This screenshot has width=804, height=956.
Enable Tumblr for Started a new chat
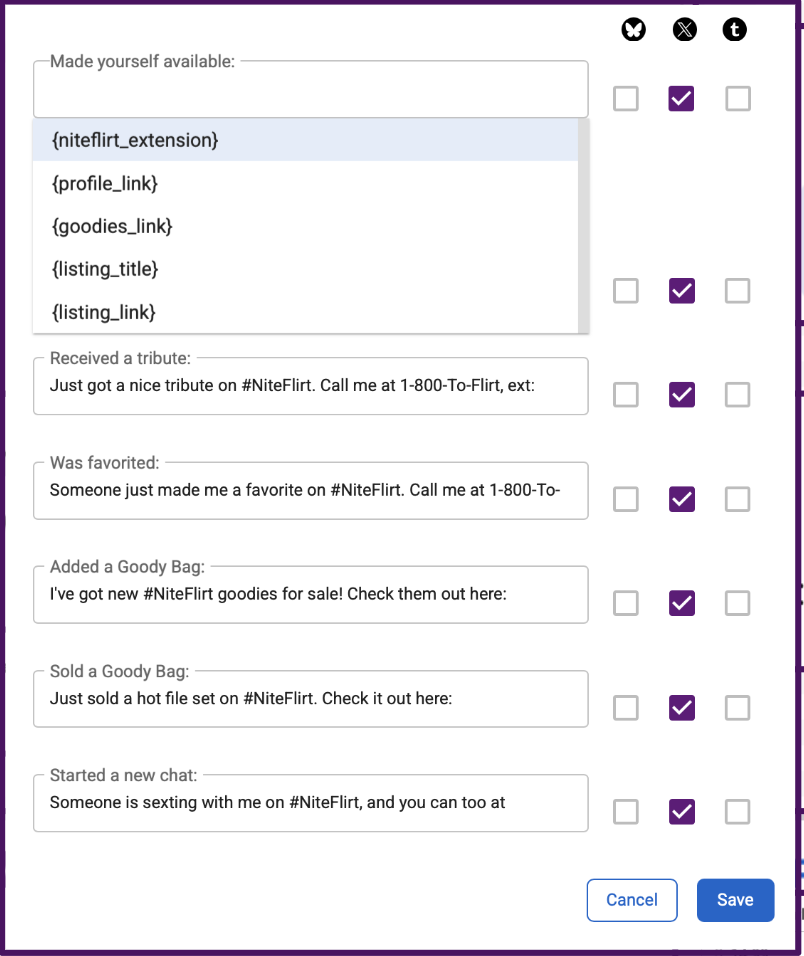tap(738, 812)
